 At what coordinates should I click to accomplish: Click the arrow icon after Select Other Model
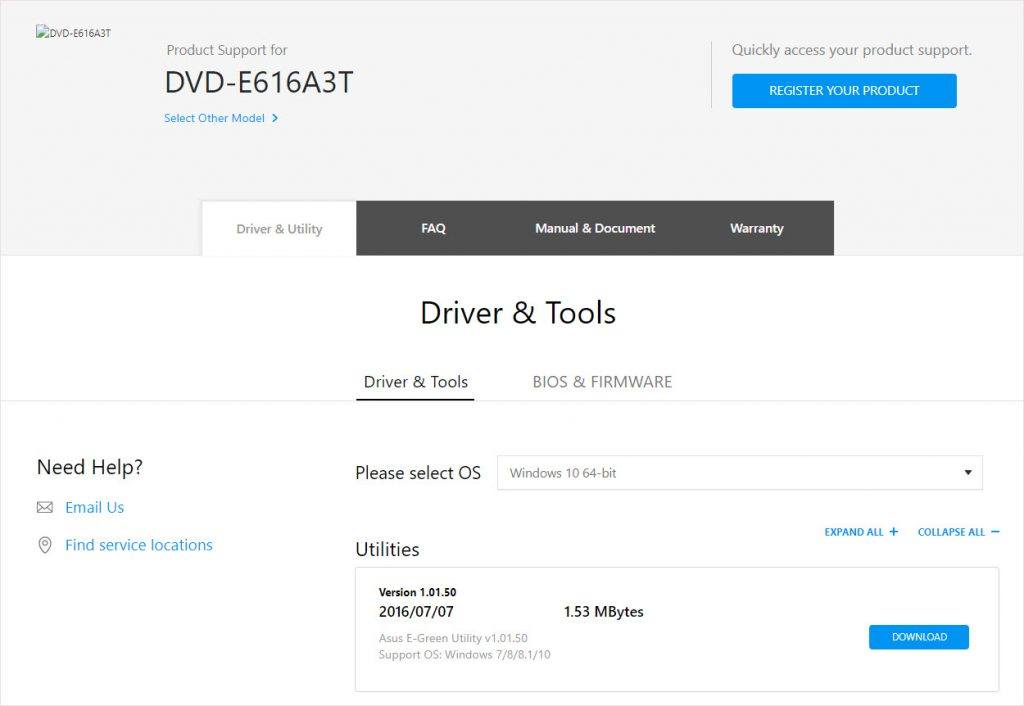pos(277,117)
